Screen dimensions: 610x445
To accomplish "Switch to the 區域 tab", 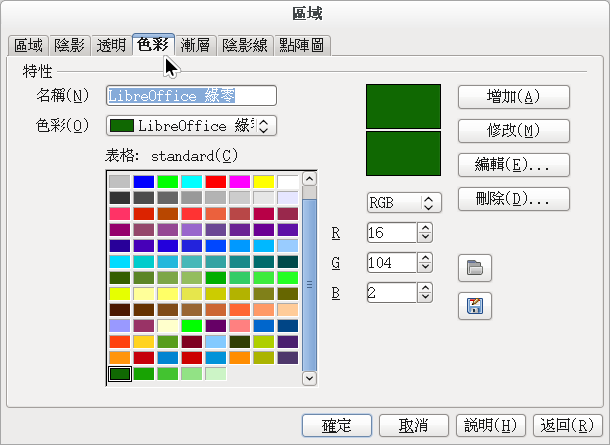I will click(28, 45).
